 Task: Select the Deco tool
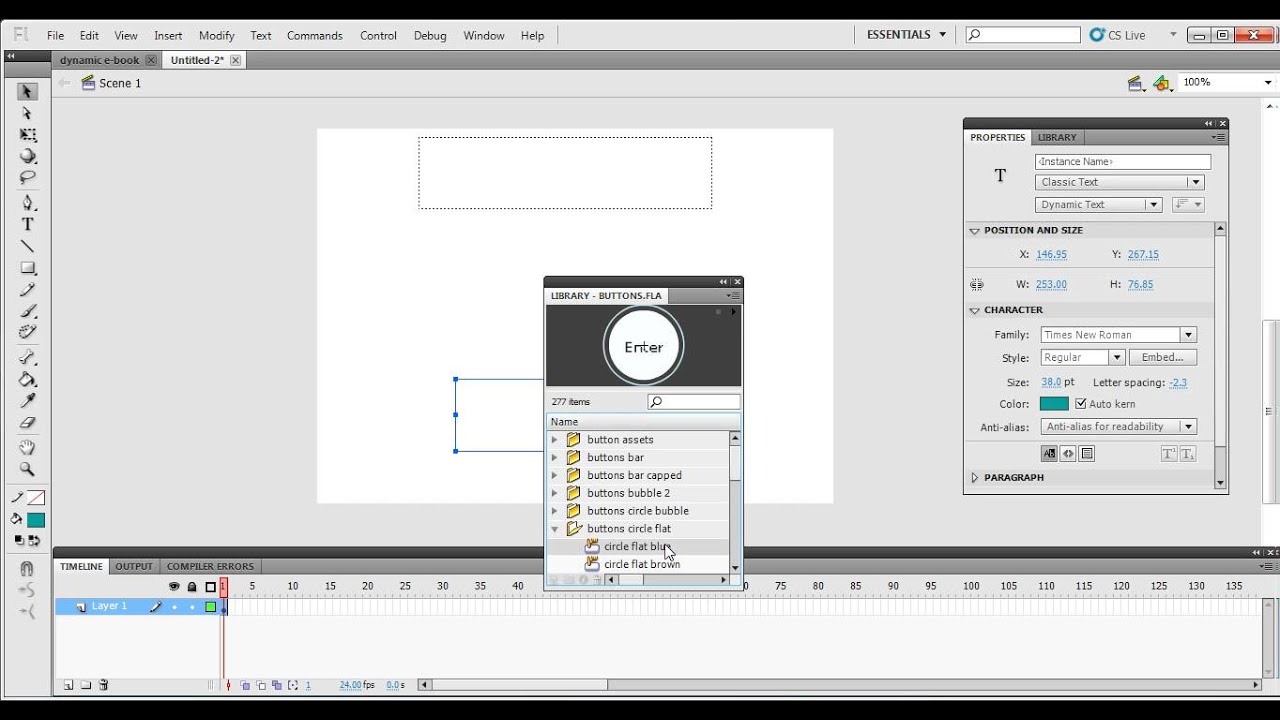[28, 333]
